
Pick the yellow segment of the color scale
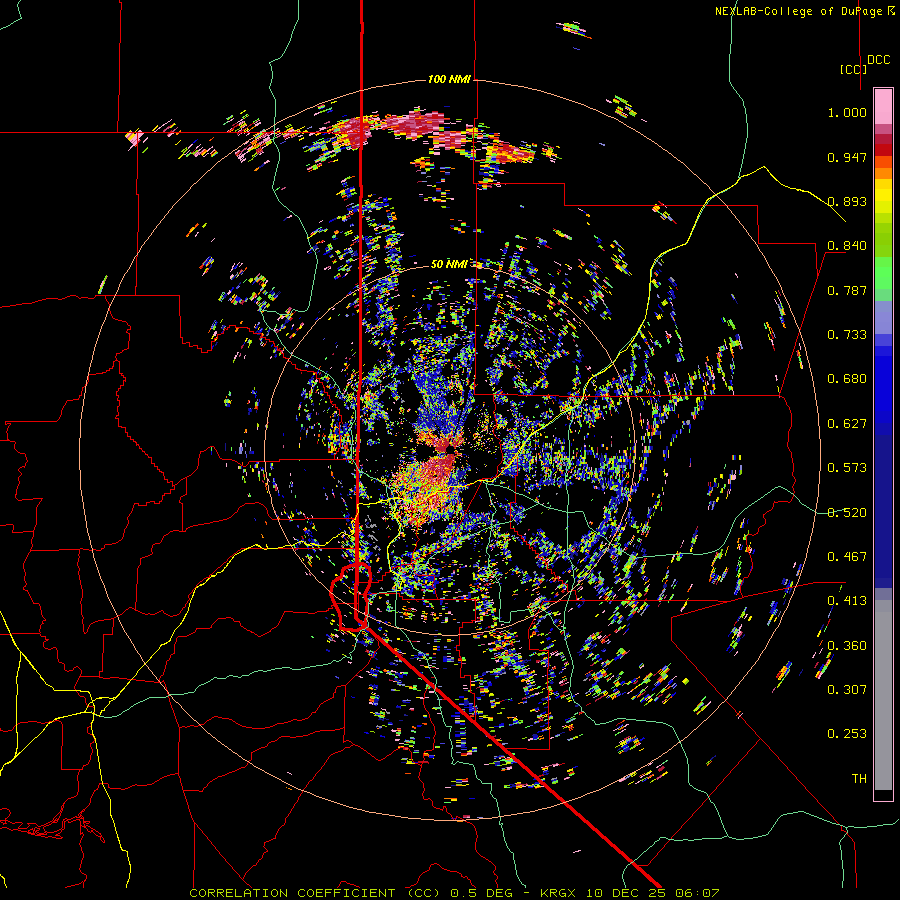tap(883, 197)
